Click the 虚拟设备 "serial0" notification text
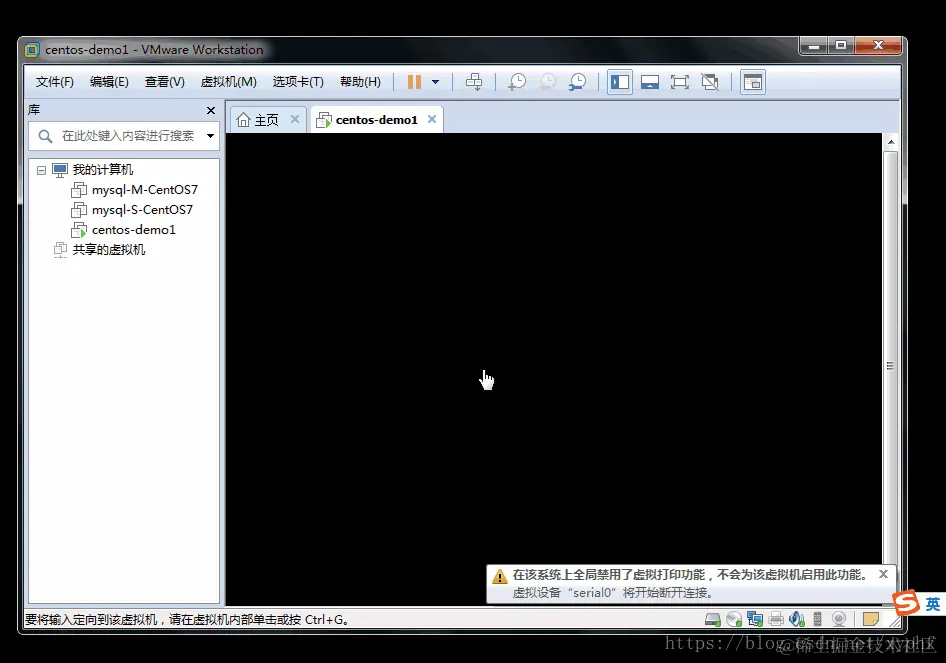 coord(613,593)
